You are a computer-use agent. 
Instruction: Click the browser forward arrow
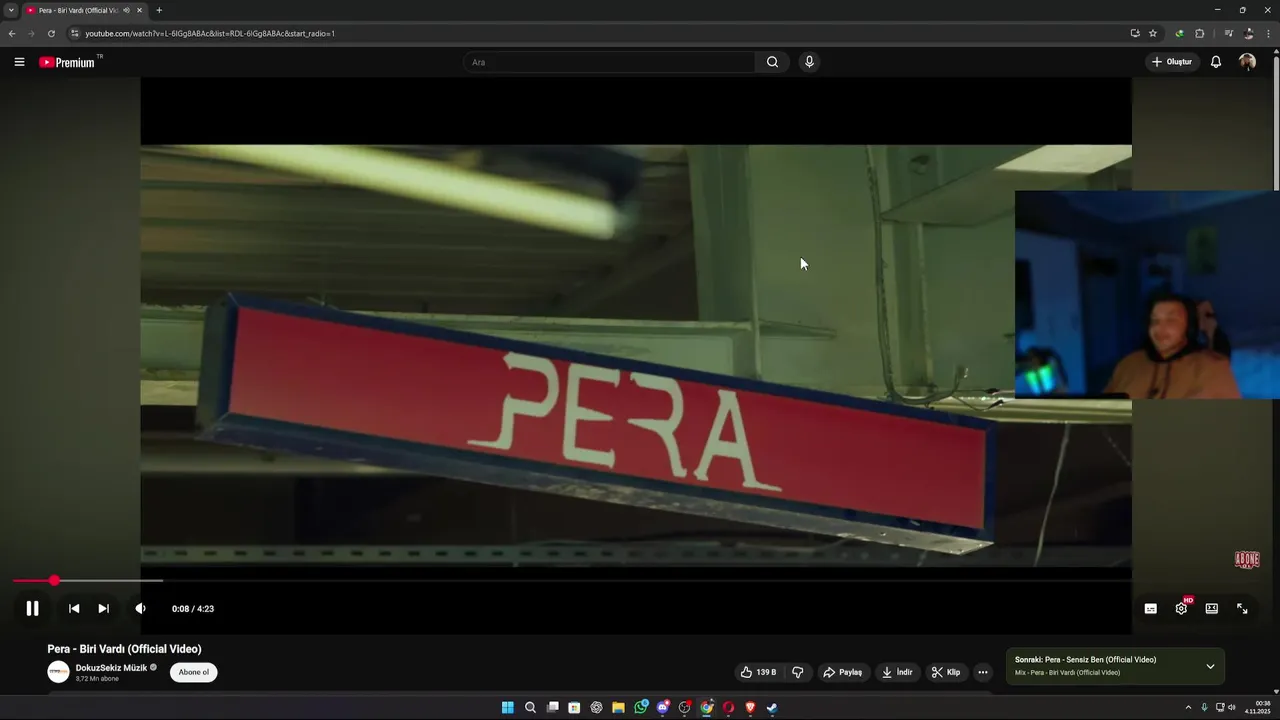click(31, 33)
